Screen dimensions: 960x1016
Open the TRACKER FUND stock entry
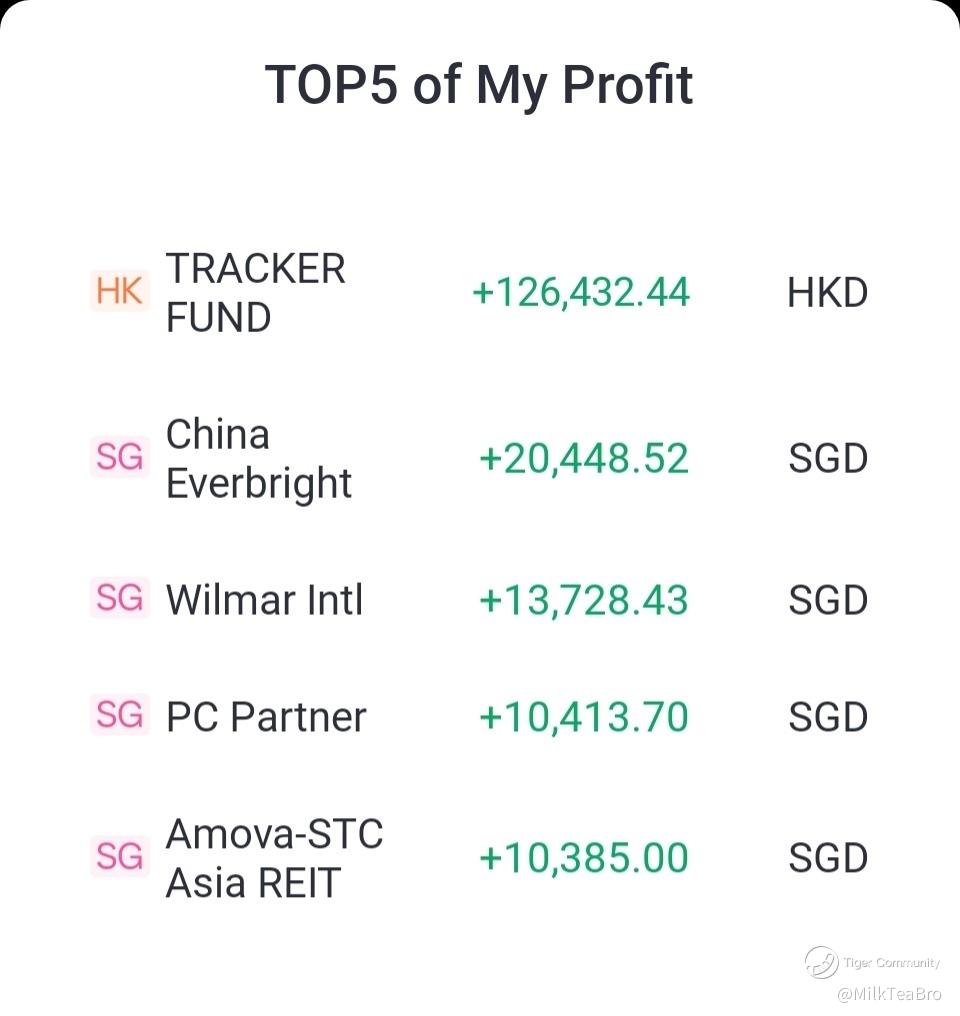(256, 292)
